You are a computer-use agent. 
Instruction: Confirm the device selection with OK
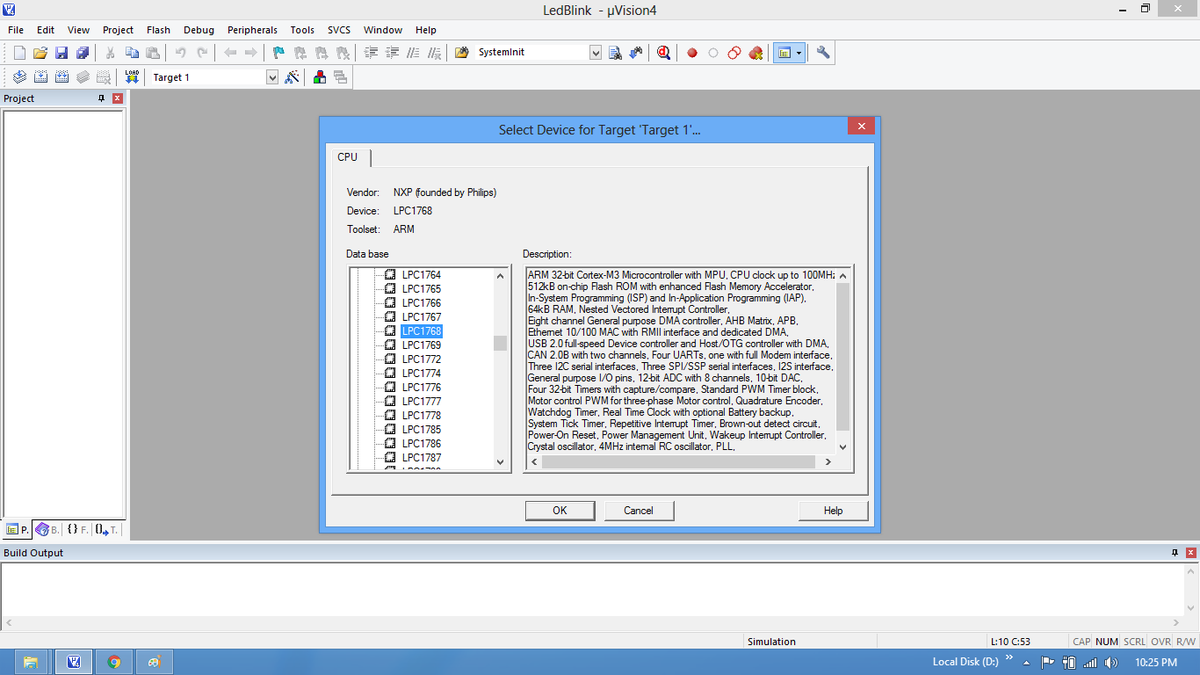(560, 510)
